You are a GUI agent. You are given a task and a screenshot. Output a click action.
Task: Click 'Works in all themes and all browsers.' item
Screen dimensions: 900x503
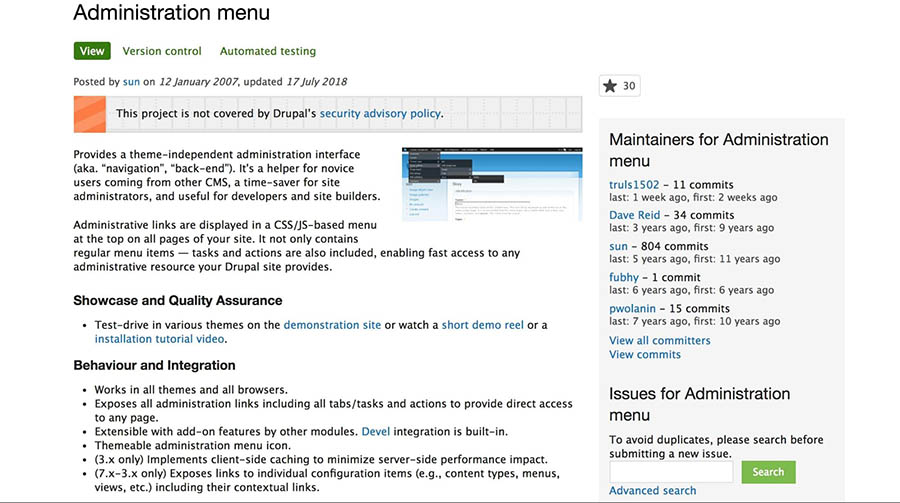191,390
